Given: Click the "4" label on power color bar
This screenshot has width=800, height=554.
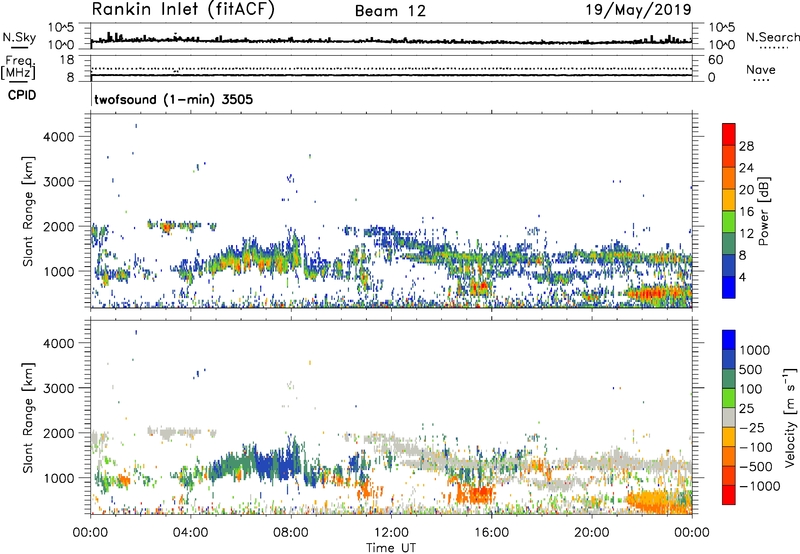Looking at the screenshot, I should click(x=743, y=277).
